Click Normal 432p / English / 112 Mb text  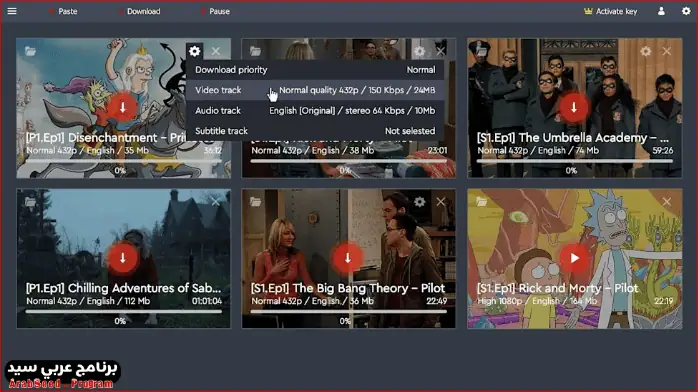click(x=88, y=301)
